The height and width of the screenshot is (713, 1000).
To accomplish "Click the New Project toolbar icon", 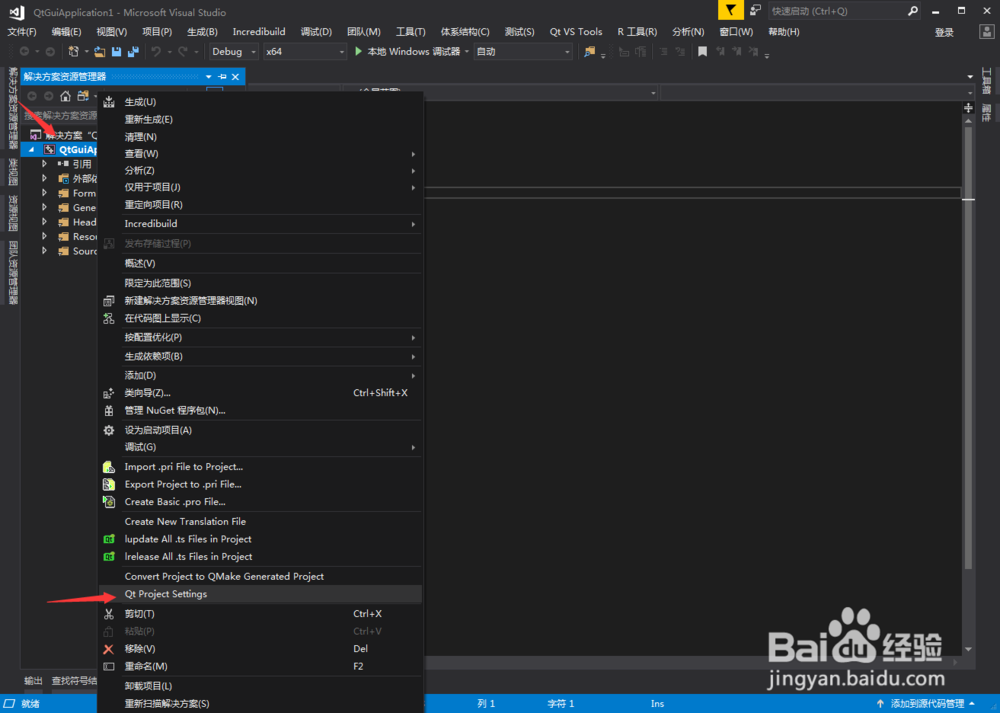I will (x=73, y=52).
